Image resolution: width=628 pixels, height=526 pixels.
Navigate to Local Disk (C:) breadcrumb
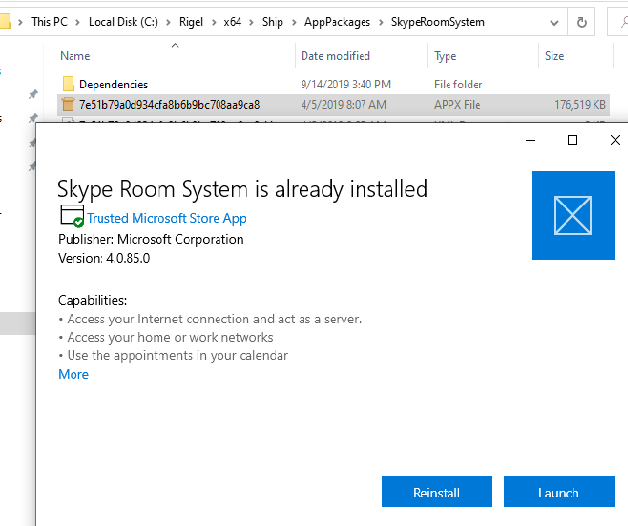(123, 22)
